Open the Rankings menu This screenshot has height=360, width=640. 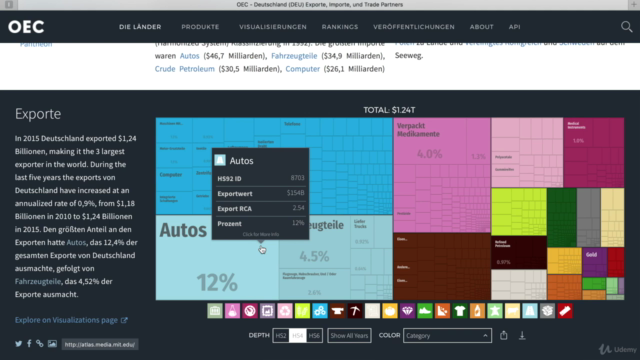[340, 27]
